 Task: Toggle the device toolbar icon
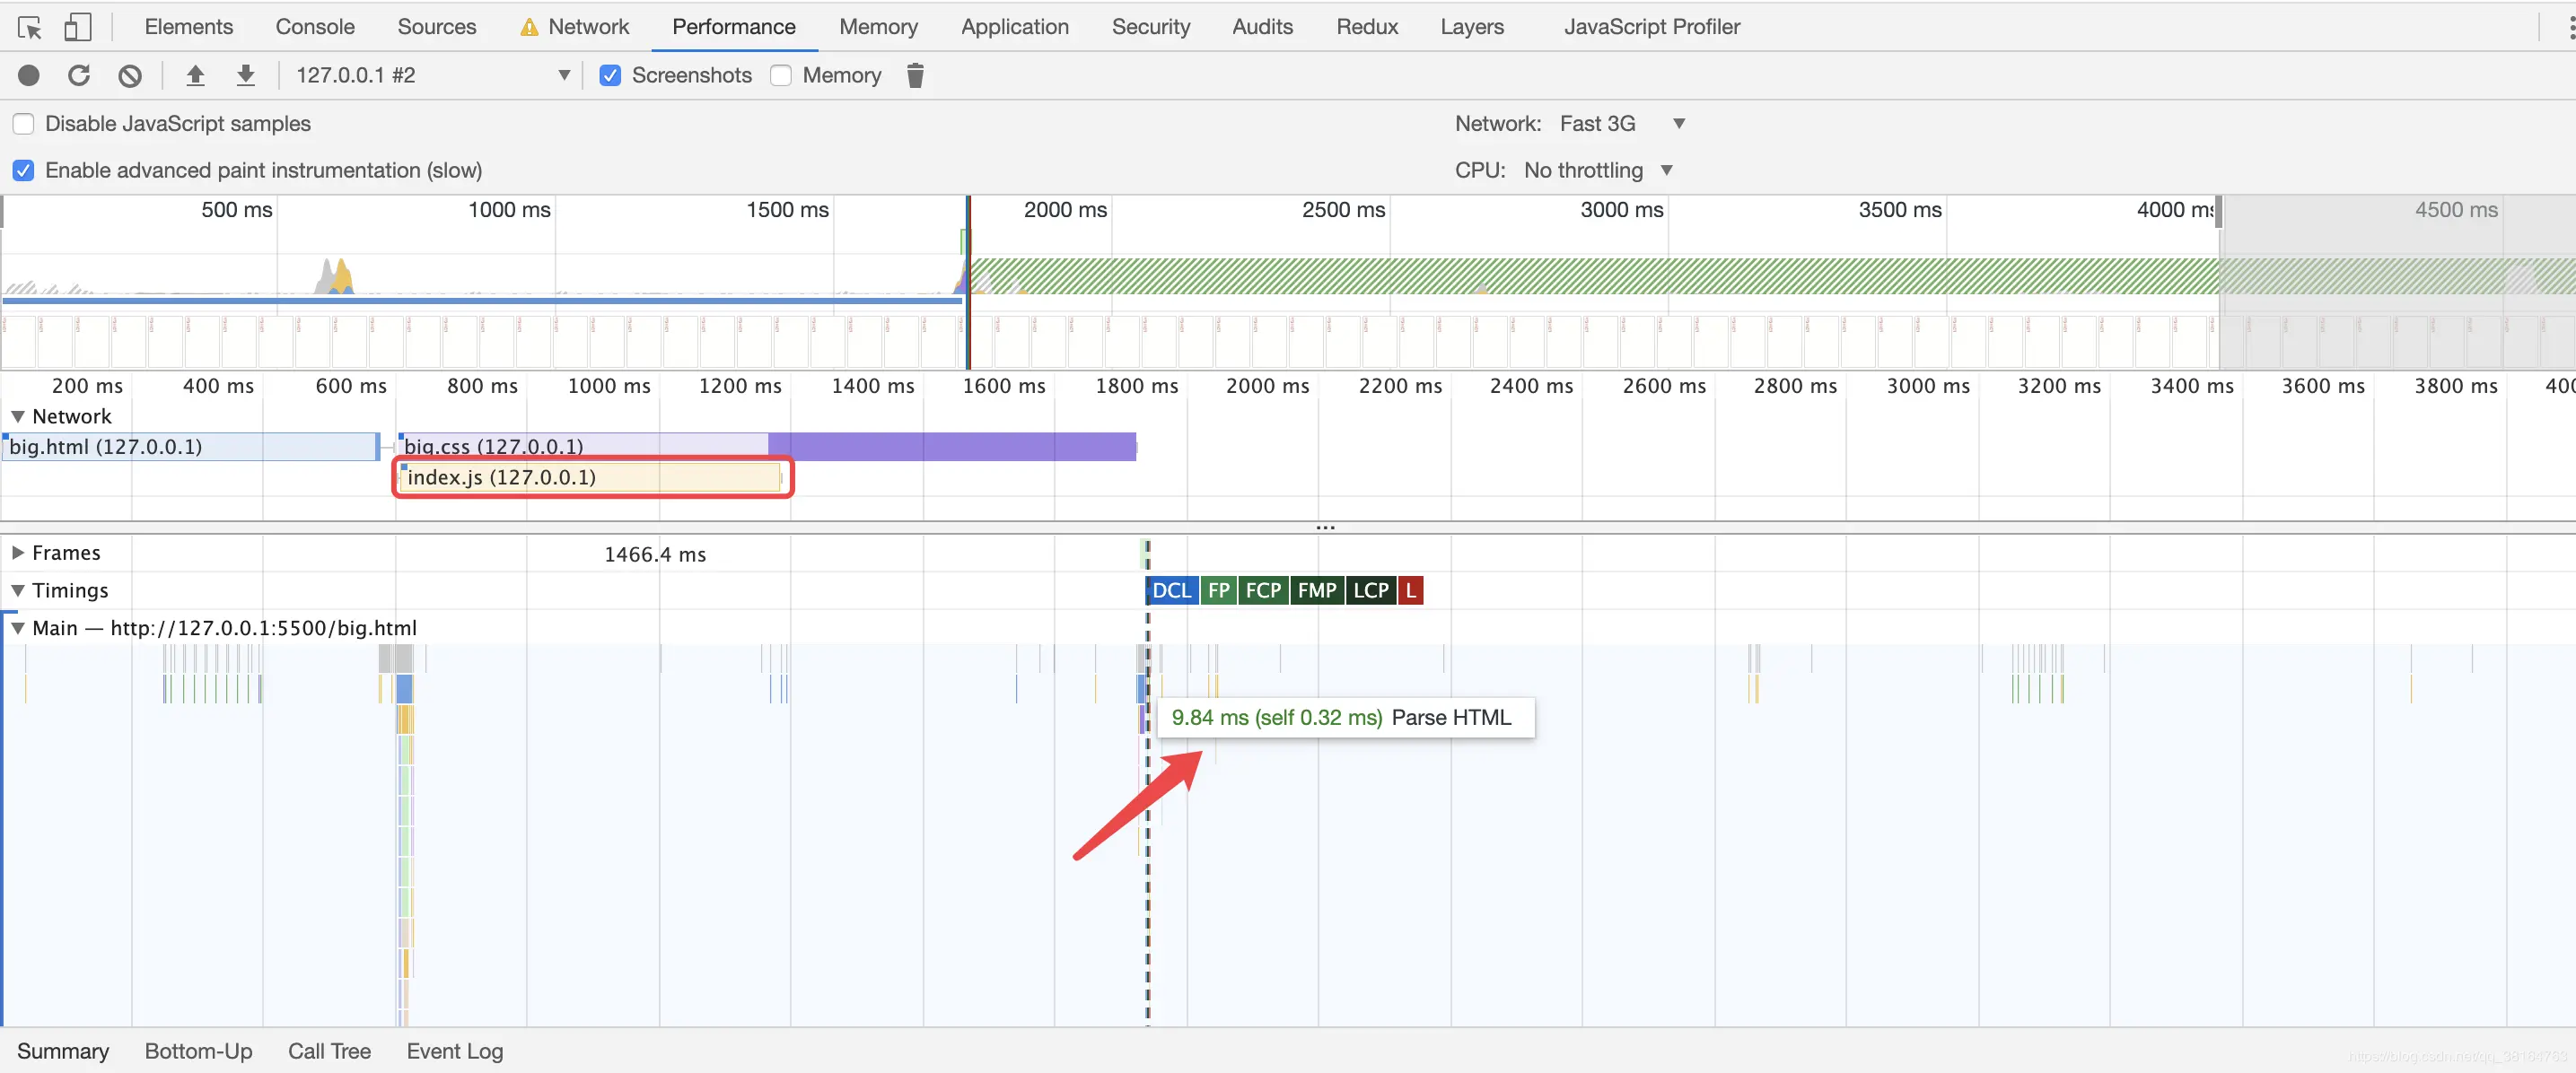(77, 27)
